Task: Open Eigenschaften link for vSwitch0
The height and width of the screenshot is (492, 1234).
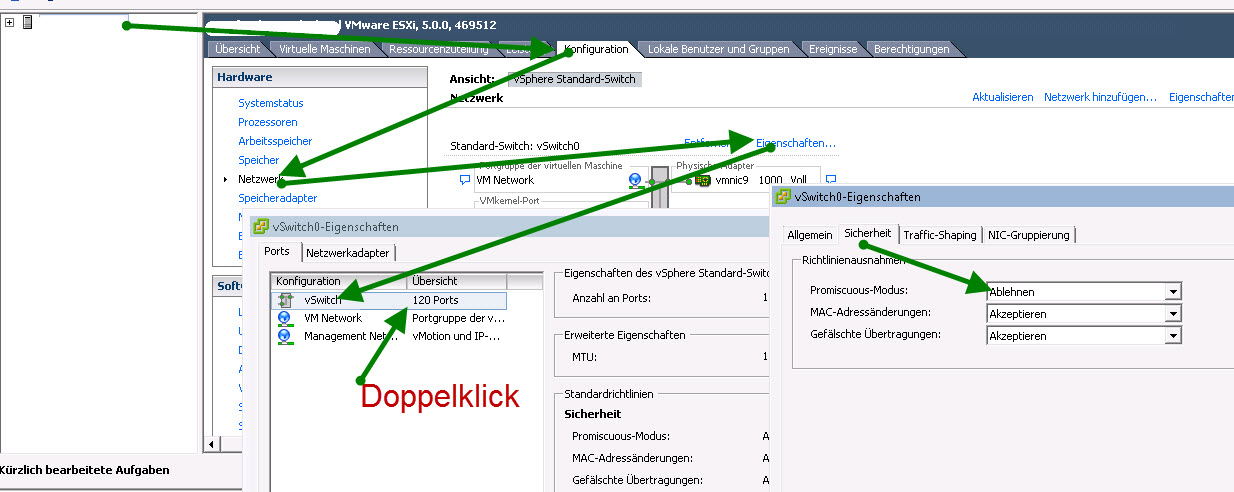Action: point(796,143)
